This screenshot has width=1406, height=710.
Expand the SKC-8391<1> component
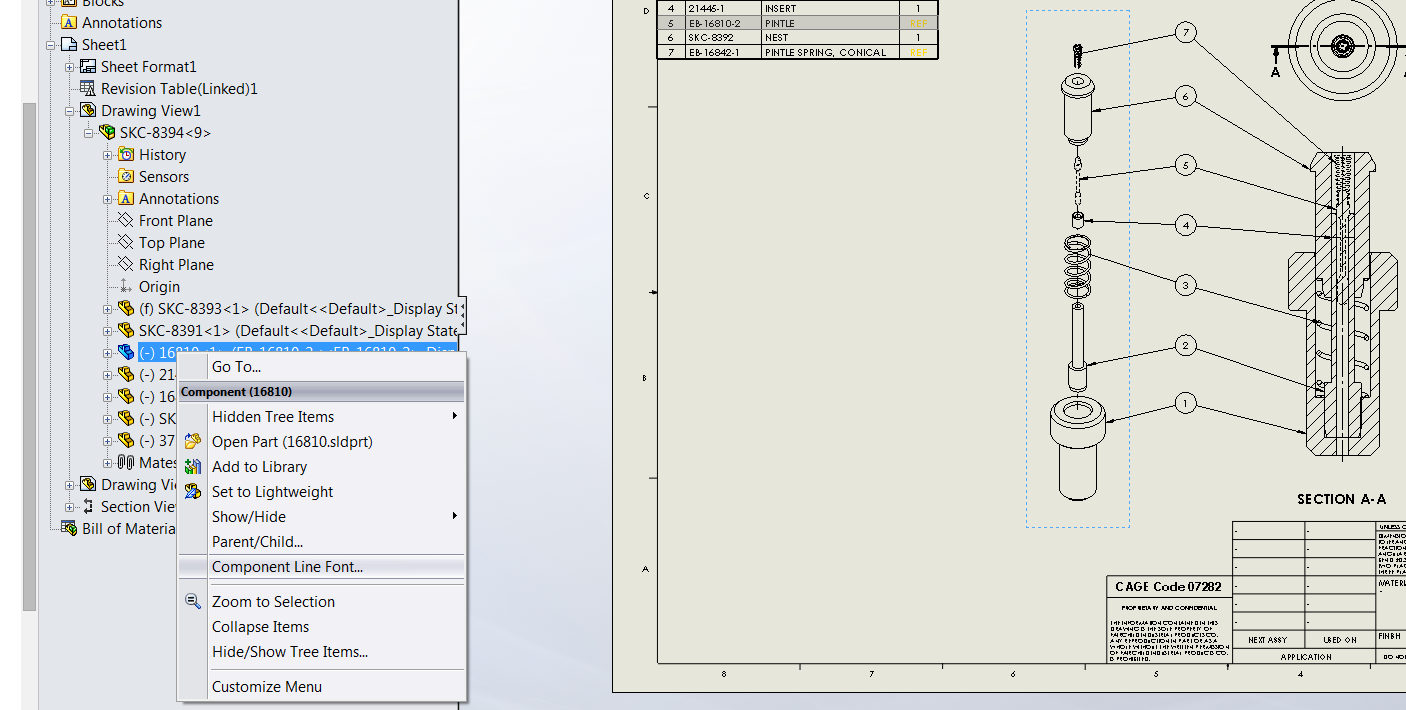pyautogui.click(x=108, y=330)
